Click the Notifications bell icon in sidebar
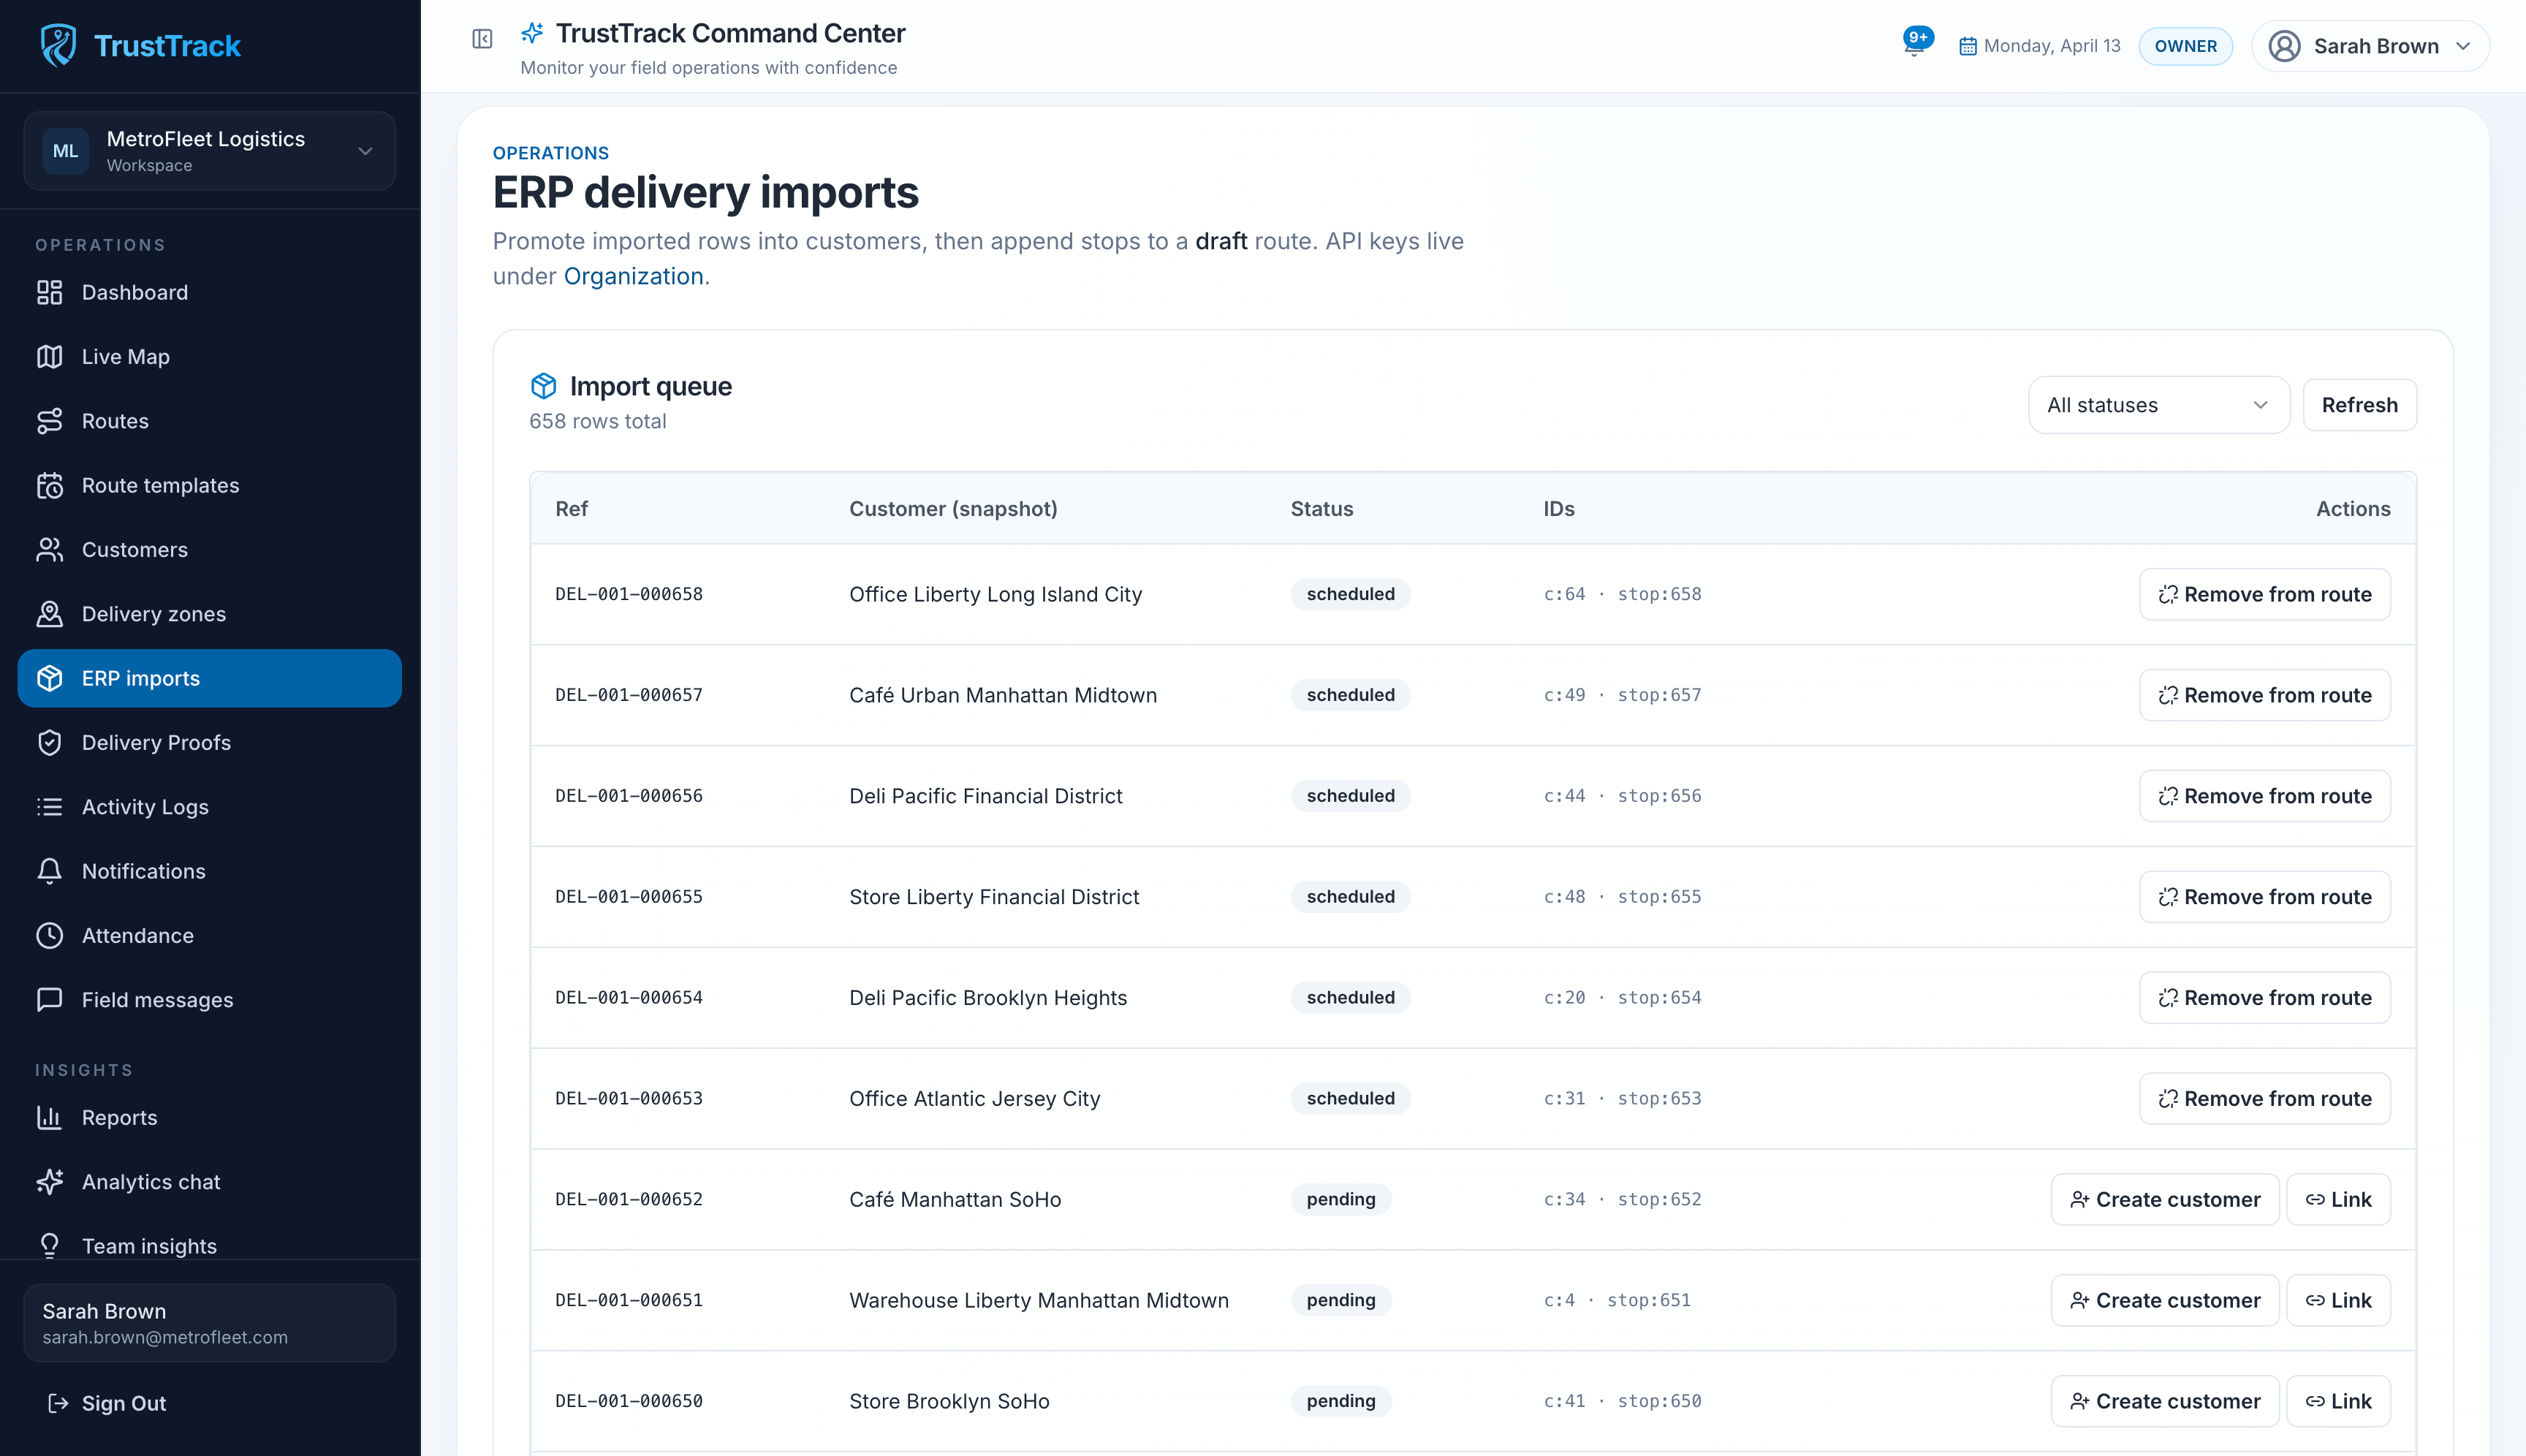The height and width of the screenshot is (1456, 2526). click(x=49, y=871)
